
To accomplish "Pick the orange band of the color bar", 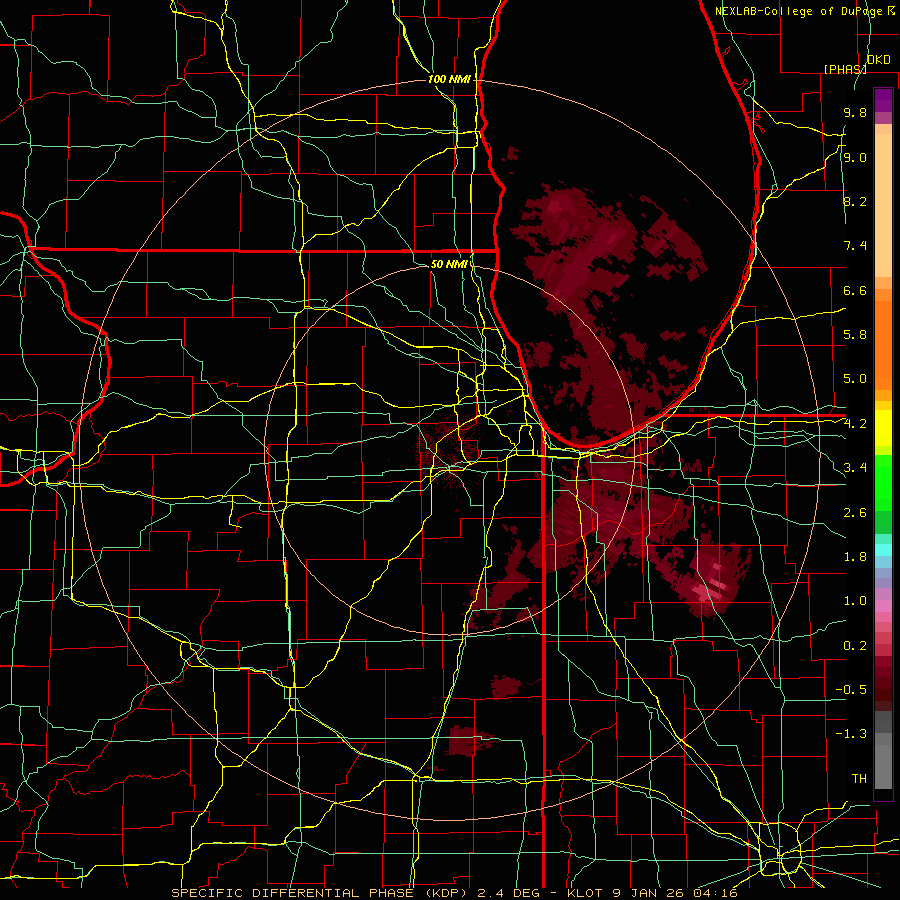I will [883, 344].
